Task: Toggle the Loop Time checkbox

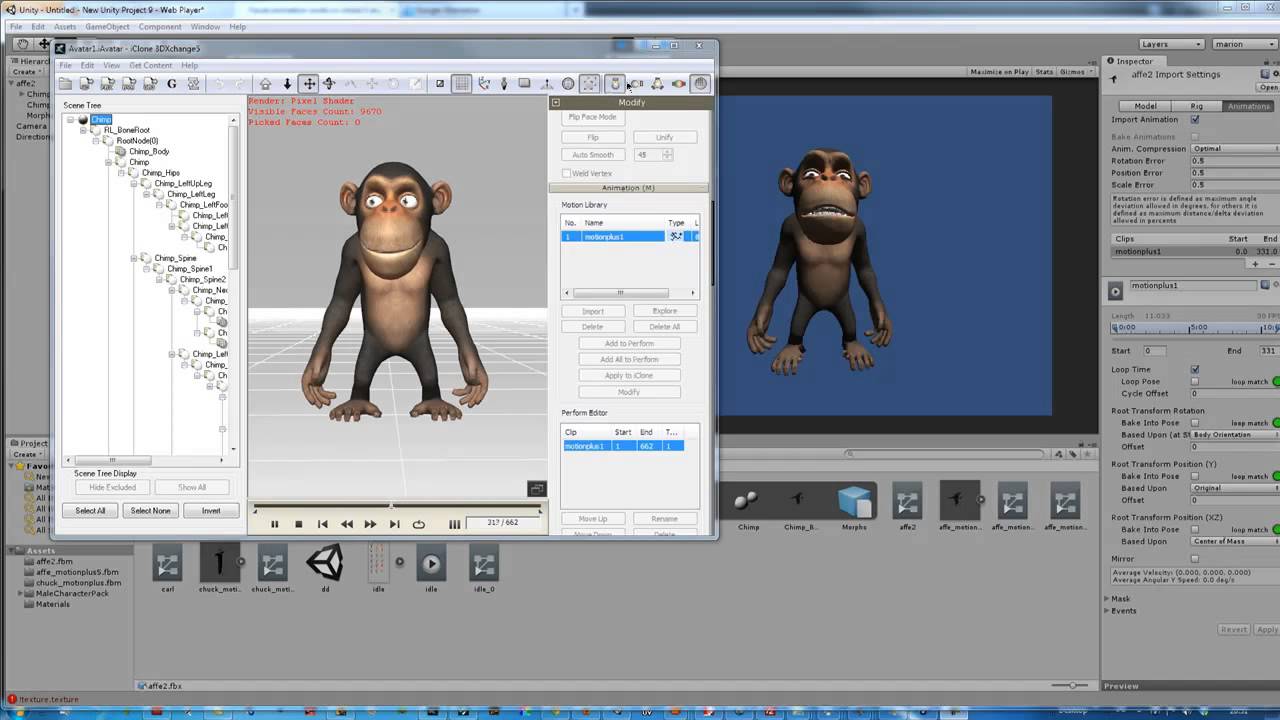Action: click(1194, 369)
